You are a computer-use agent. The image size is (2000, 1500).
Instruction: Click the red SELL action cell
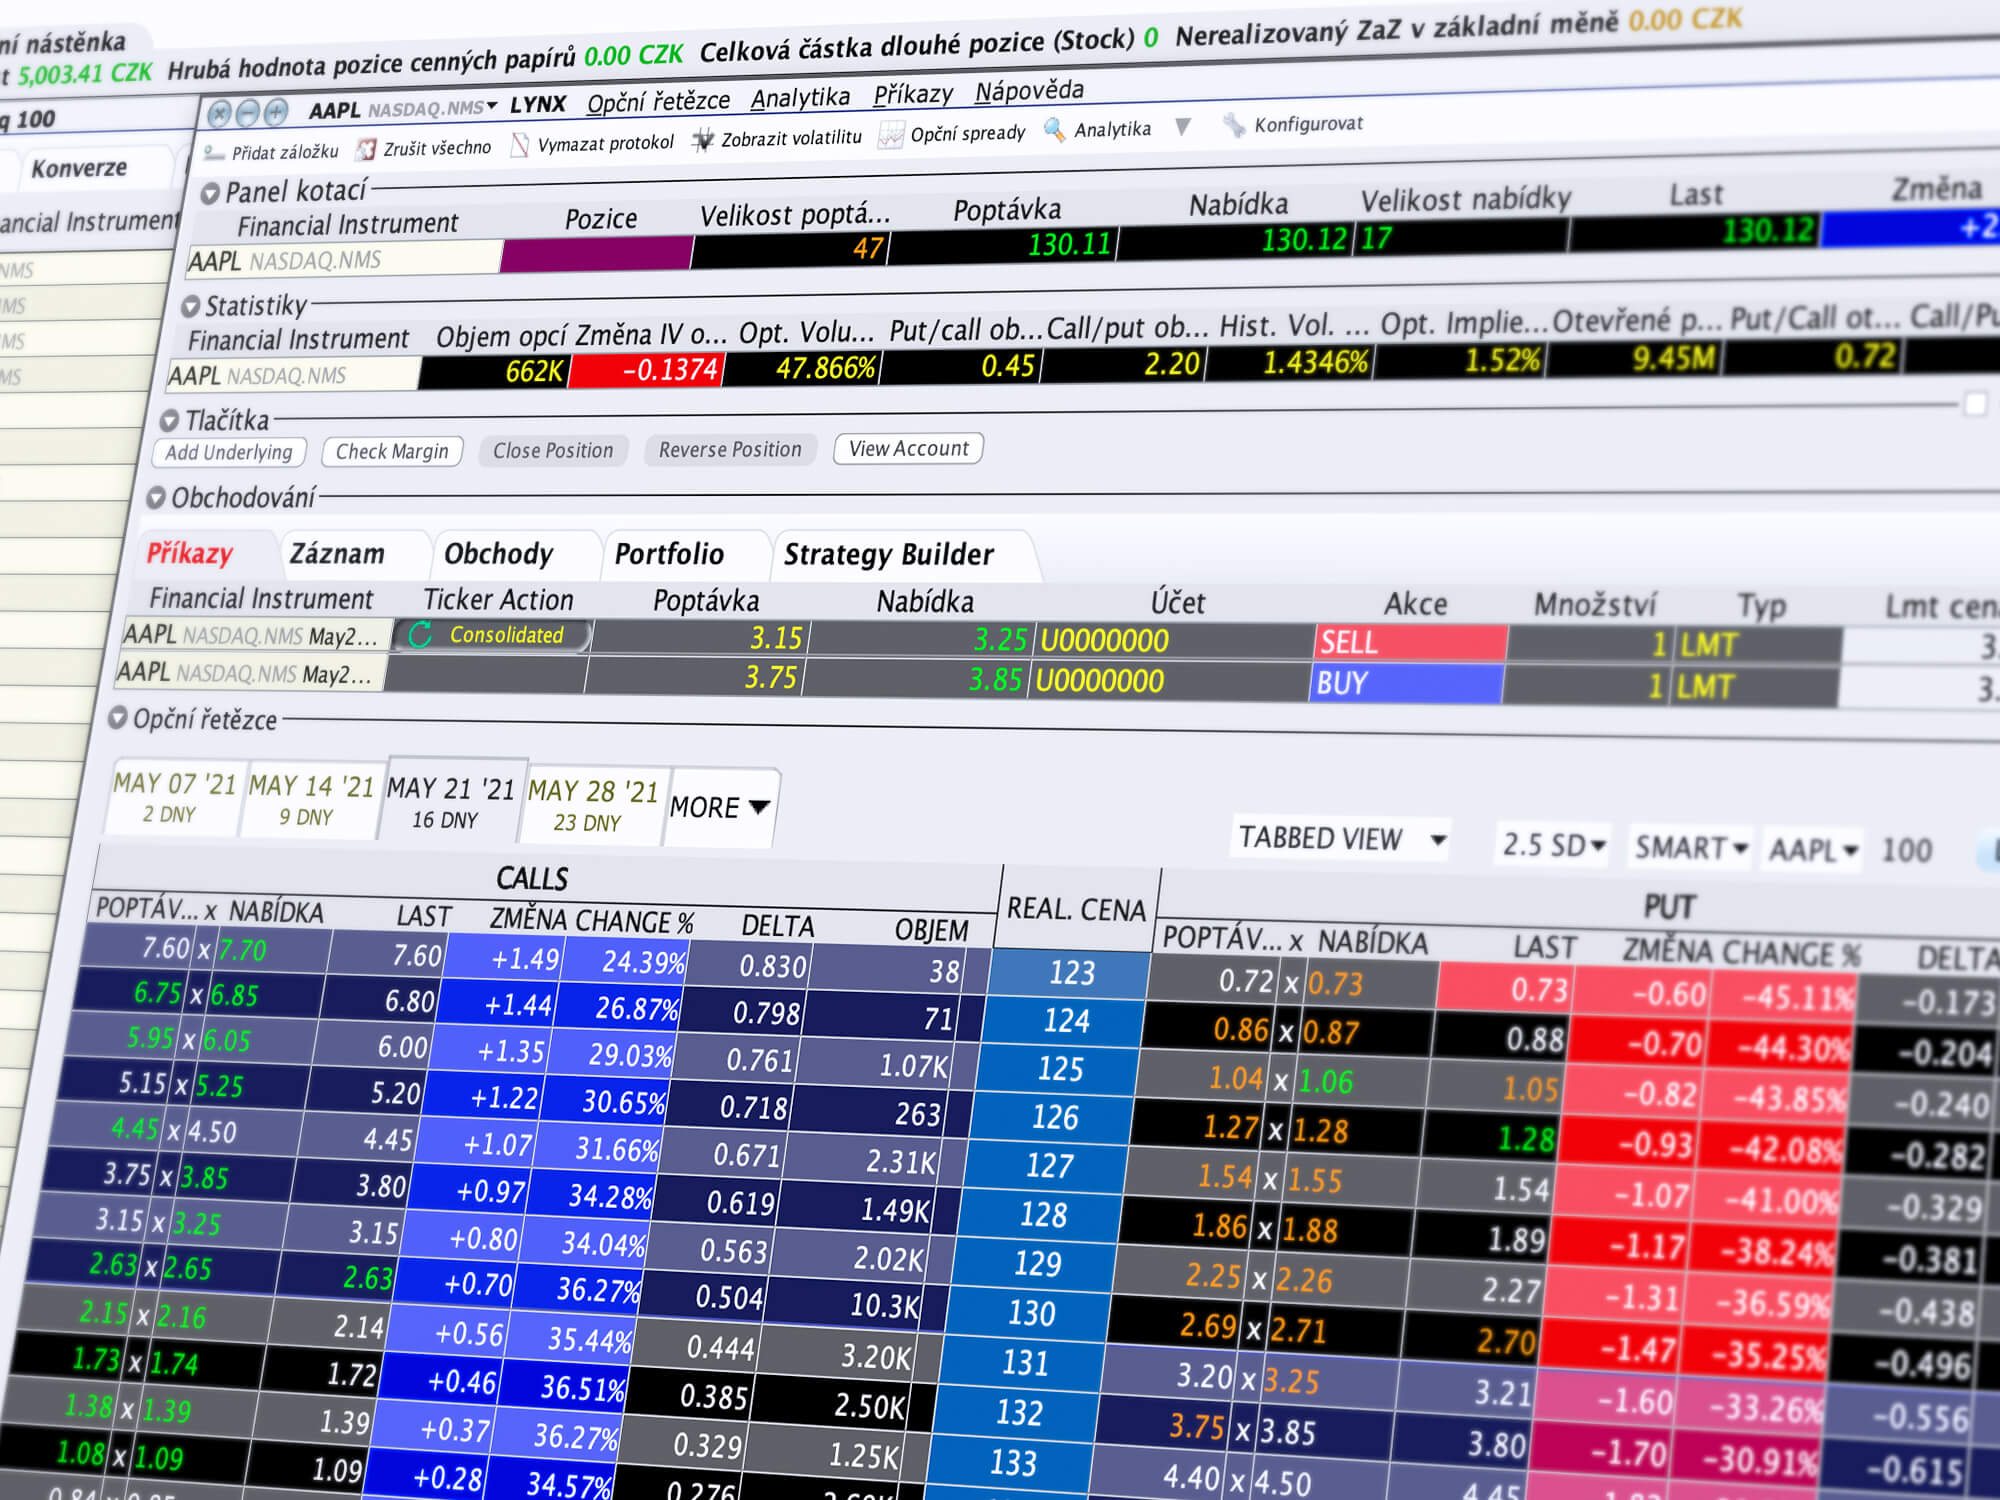click(x=1410, y=643)
